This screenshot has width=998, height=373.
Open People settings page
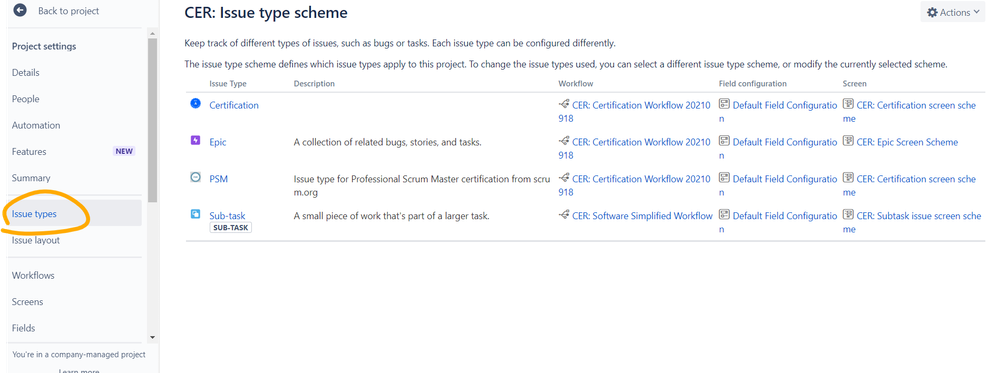[x=25, y=99]
